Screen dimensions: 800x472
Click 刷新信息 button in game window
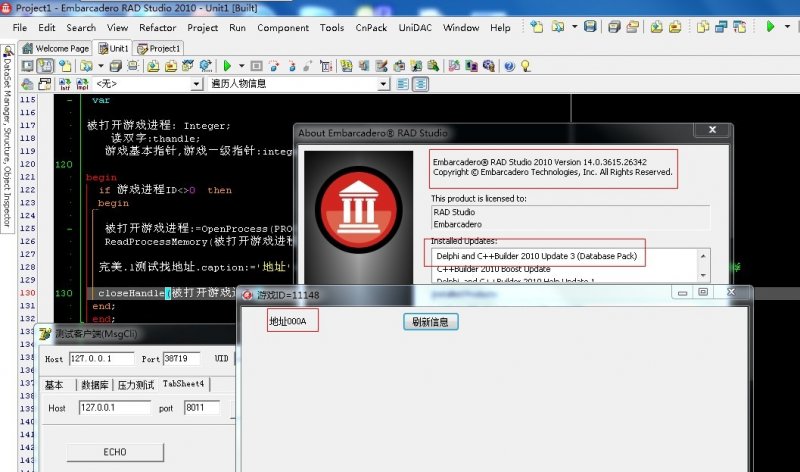[431, 322]
